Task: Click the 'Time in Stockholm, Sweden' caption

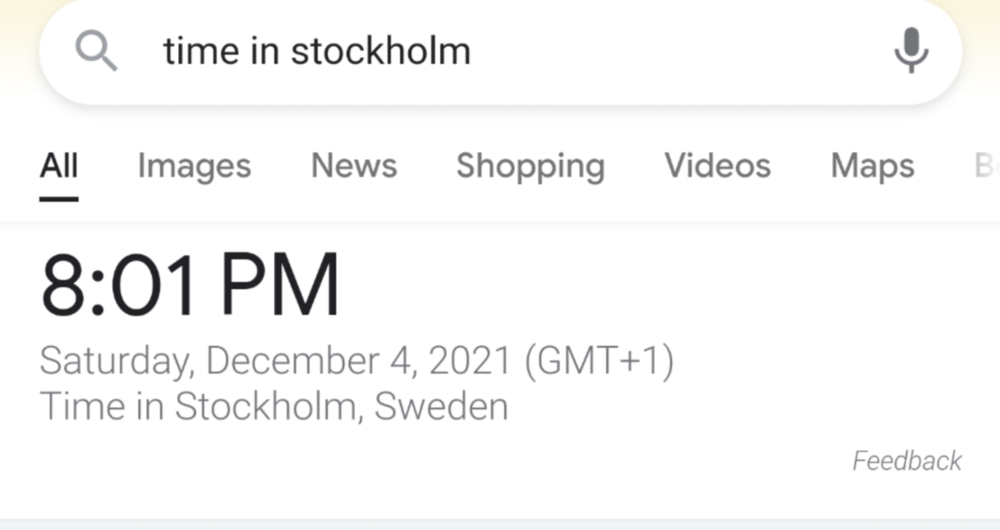Action: pyautogui.click(x=273, y=406)
